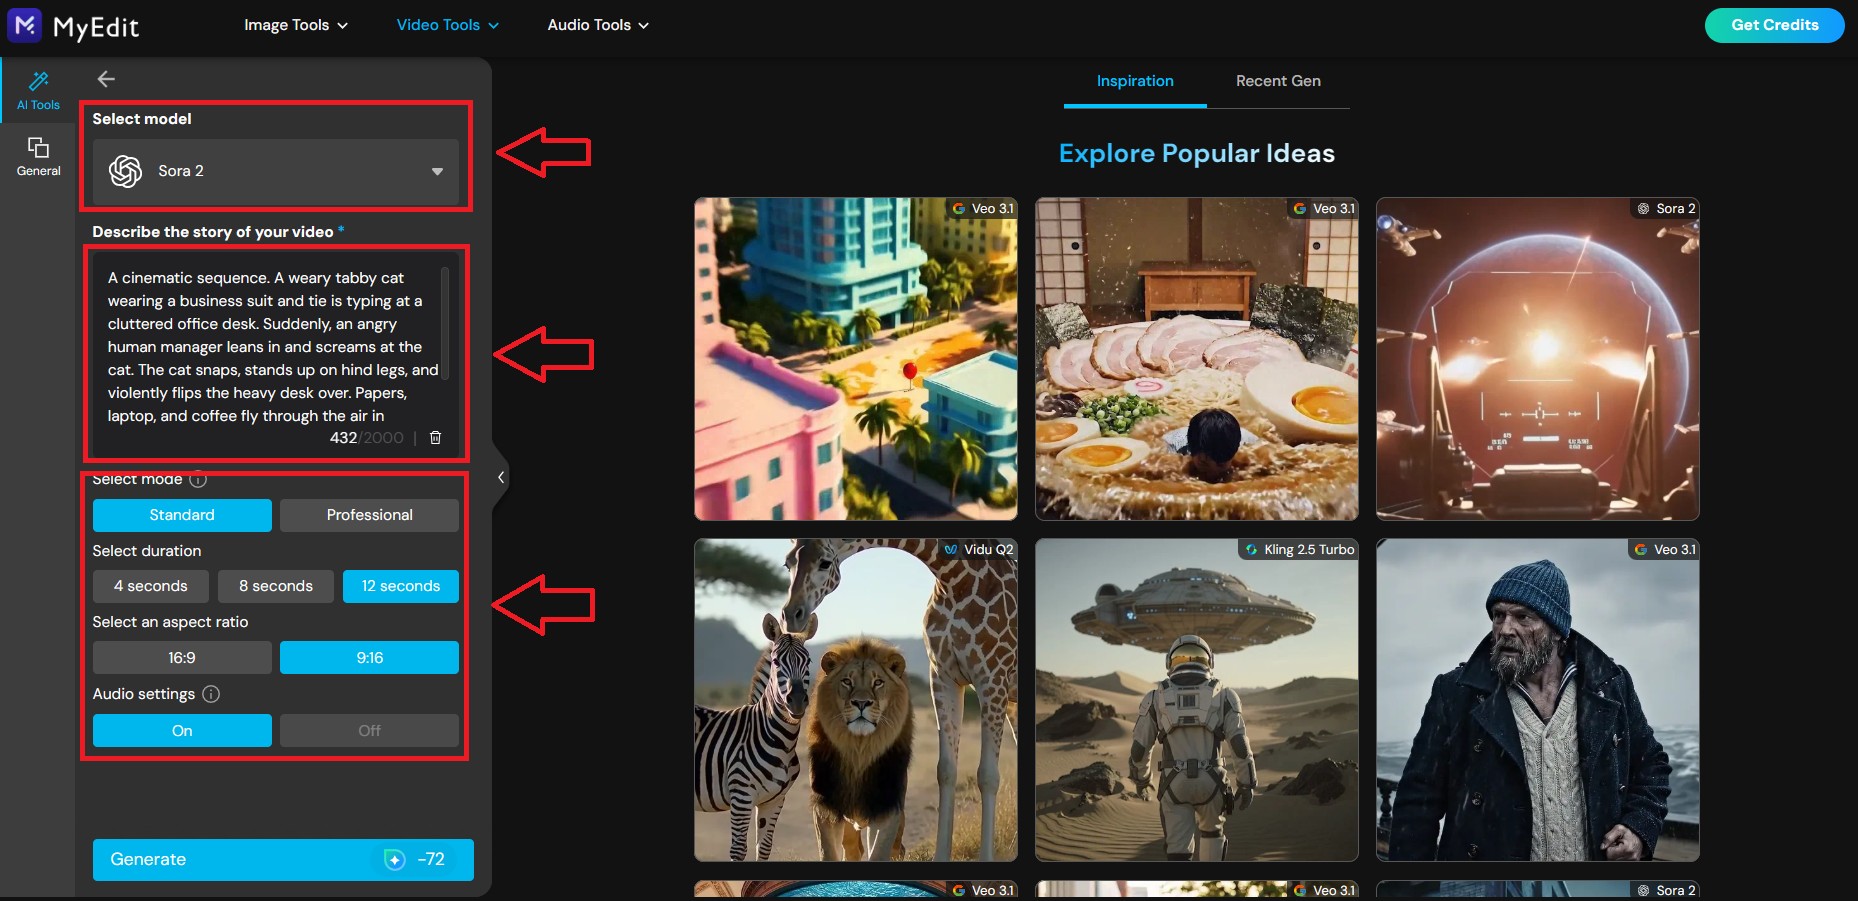Screen dimensions: 1858x901
Task: Open the Sora 2 spaceship inspiration thumbnail
Action: [1537, 360]
